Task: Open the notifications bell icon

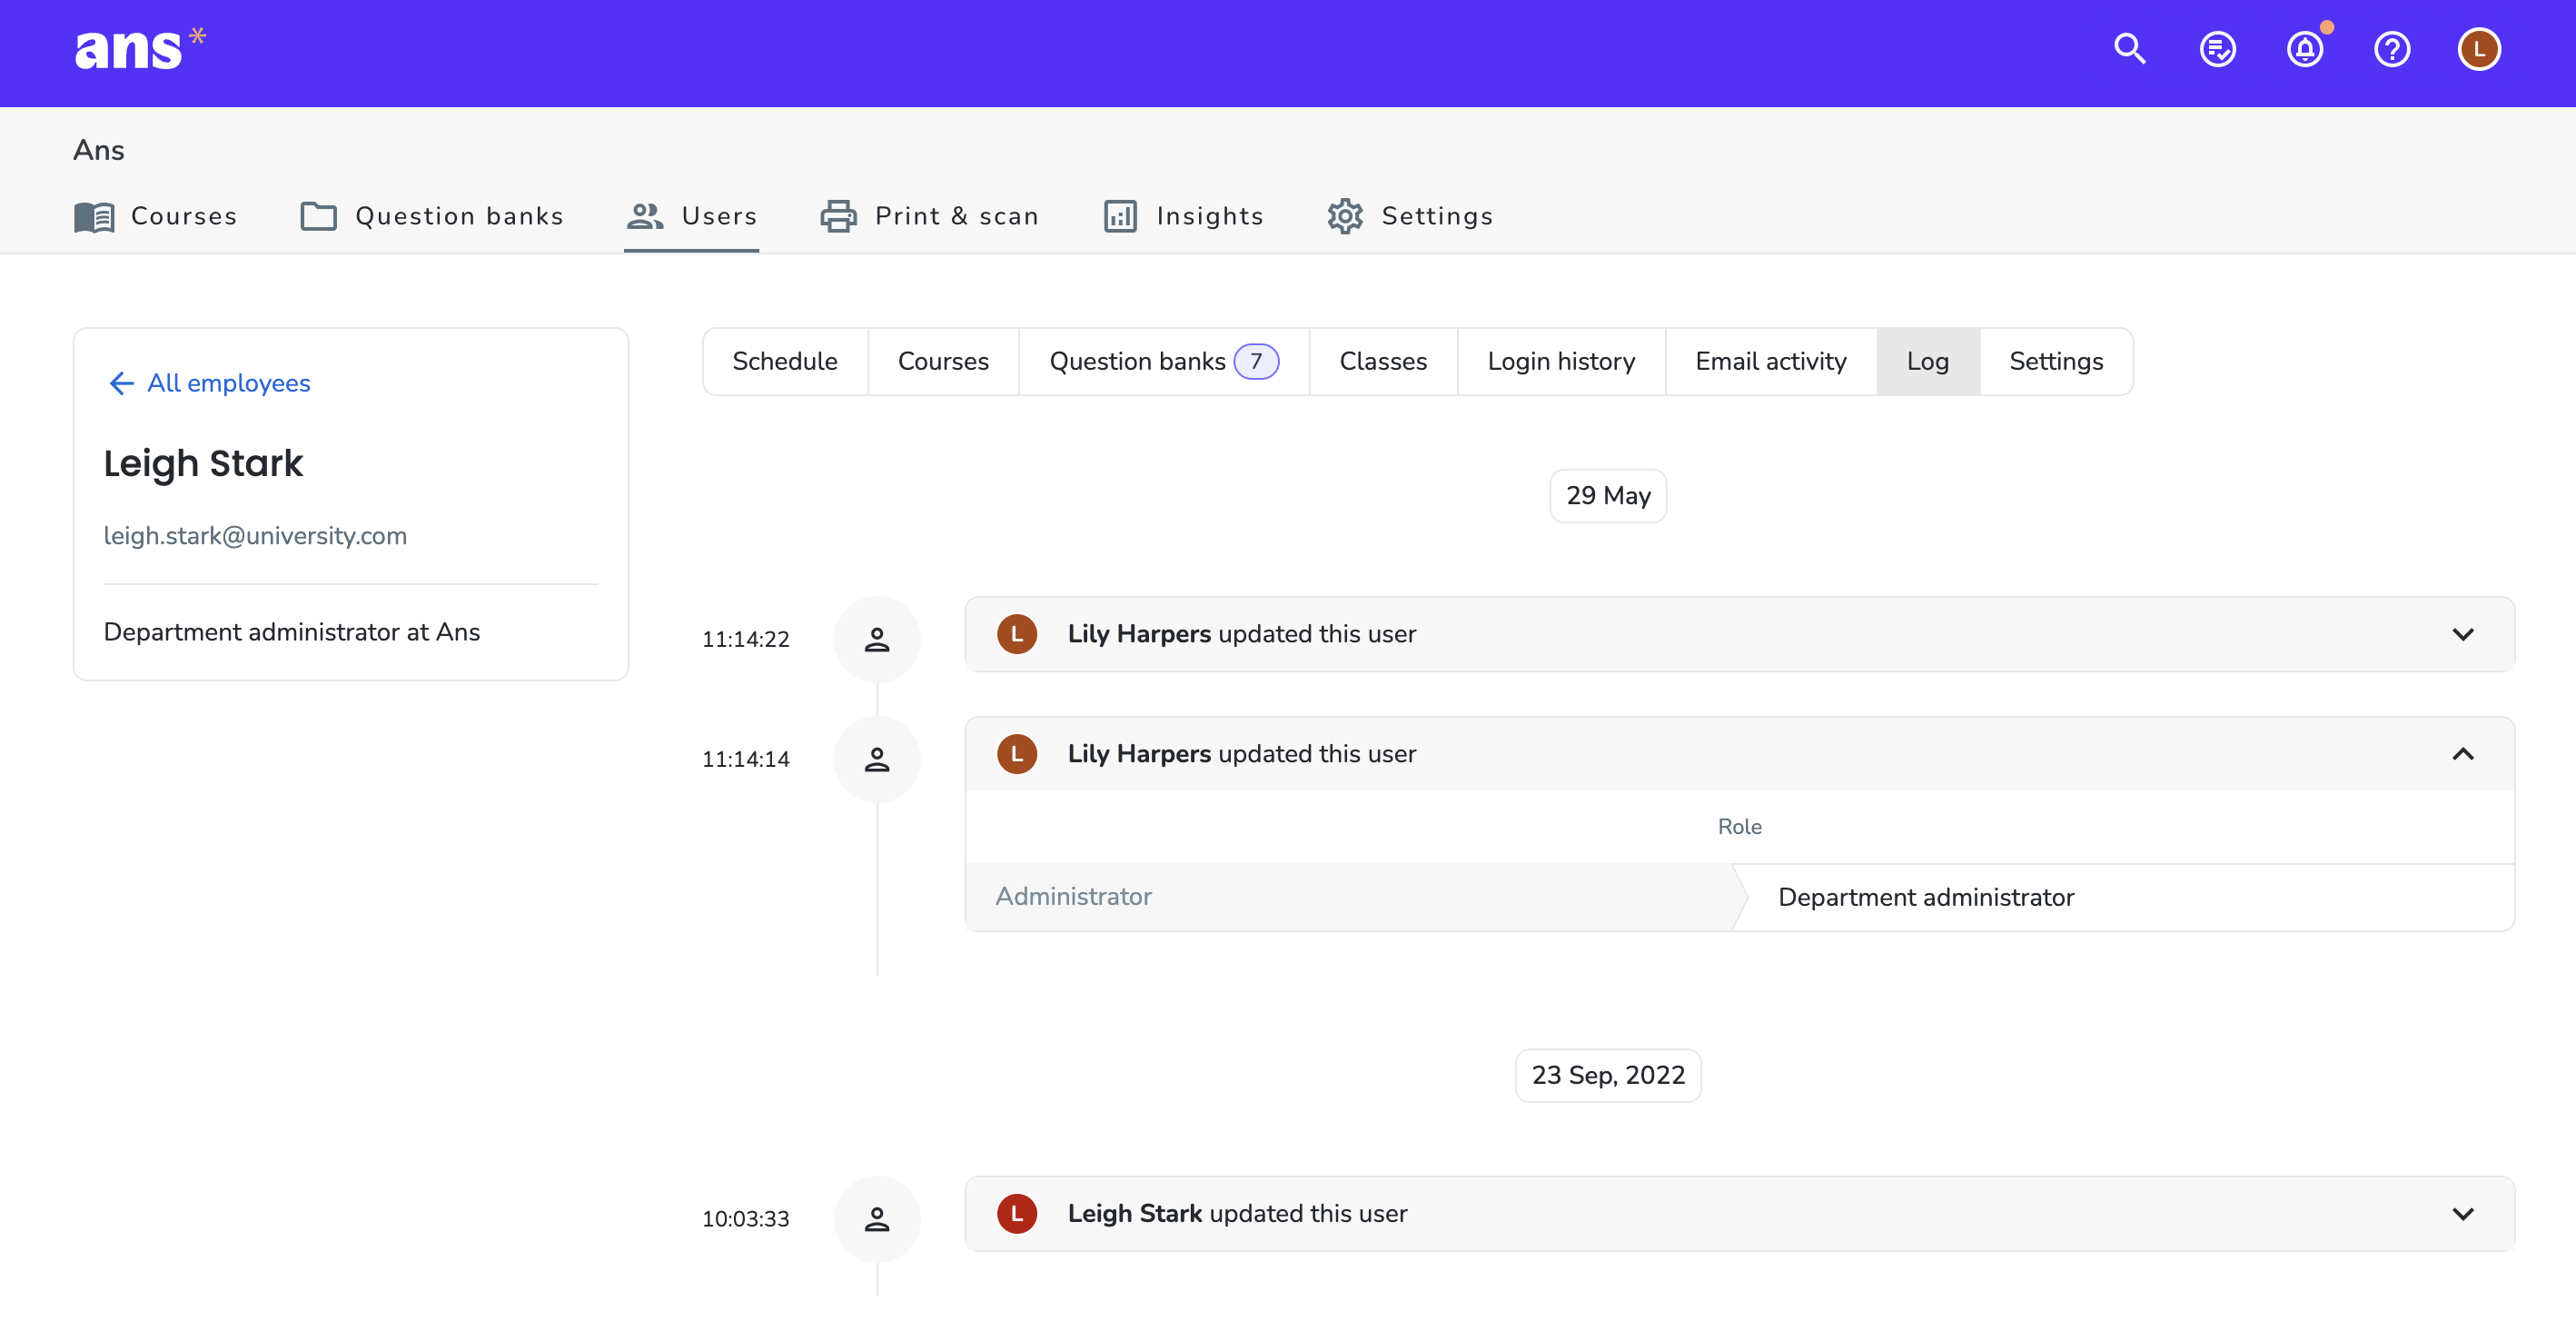Action: click(2305, 49)
